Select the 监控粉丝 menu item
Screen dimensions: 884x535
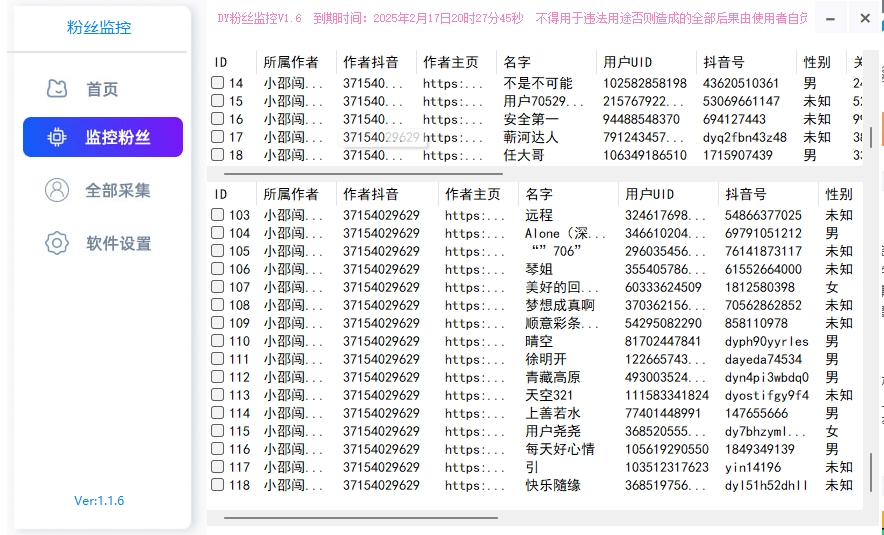(x=103, y=137)
